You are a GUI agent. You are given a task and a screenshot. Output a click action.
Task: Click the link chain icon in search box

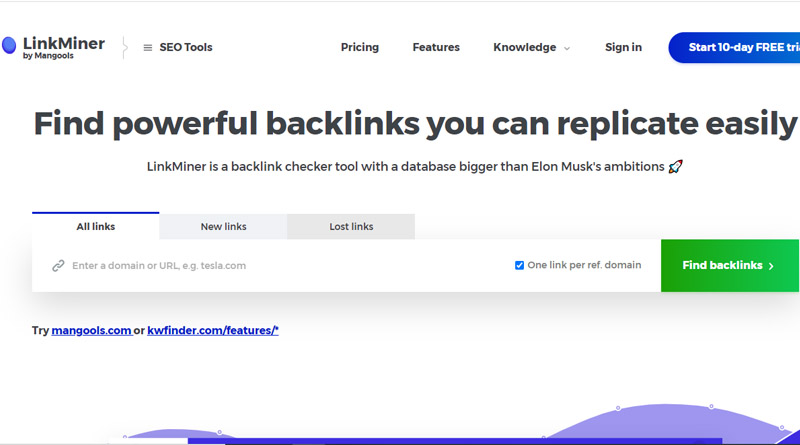[58, 265]
